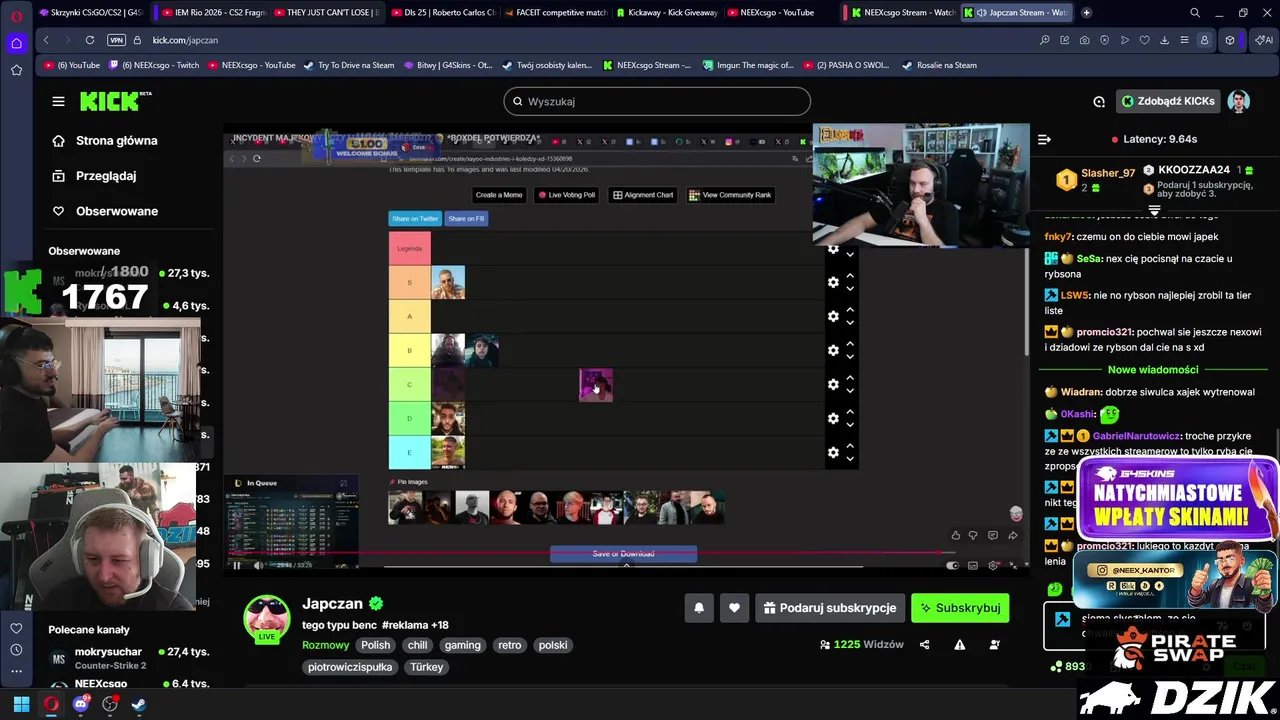This screenshot has height=720, width=1280.
Task: Open Steam from the taskbar
Action: click(x=139, y=704)
